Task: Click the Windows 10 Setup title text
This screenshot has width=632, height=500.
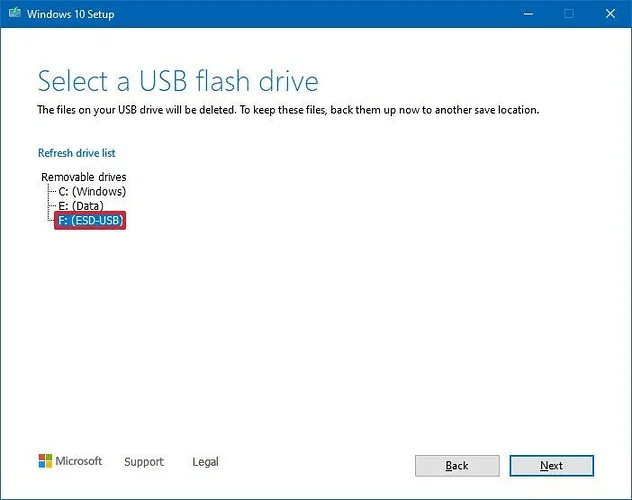Action: coord(71,14)
